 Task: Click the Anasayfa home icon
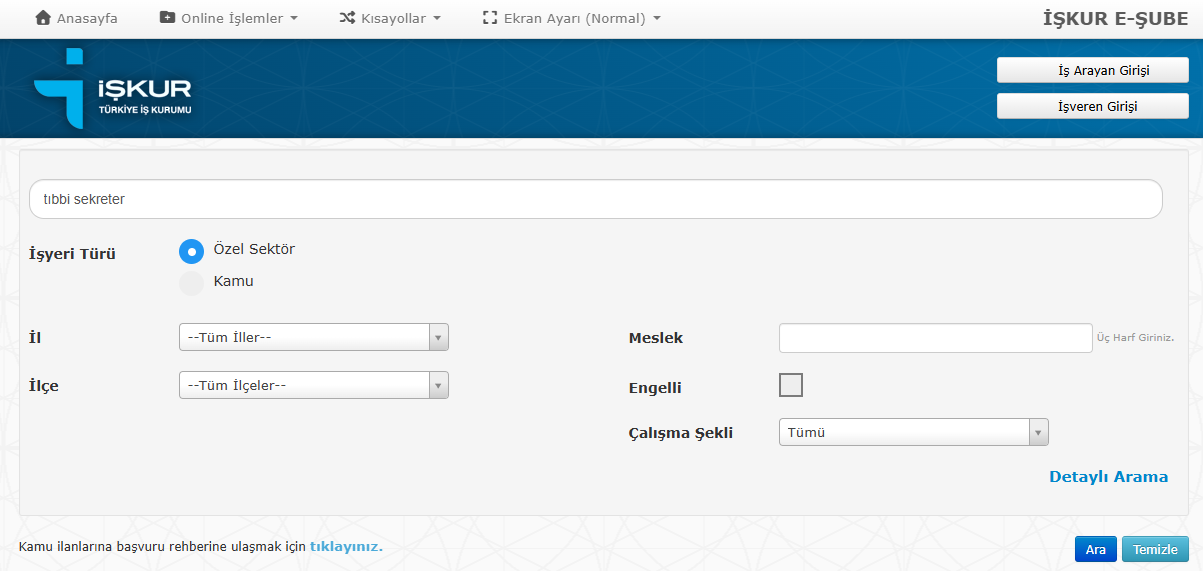[x=43, y=18]
